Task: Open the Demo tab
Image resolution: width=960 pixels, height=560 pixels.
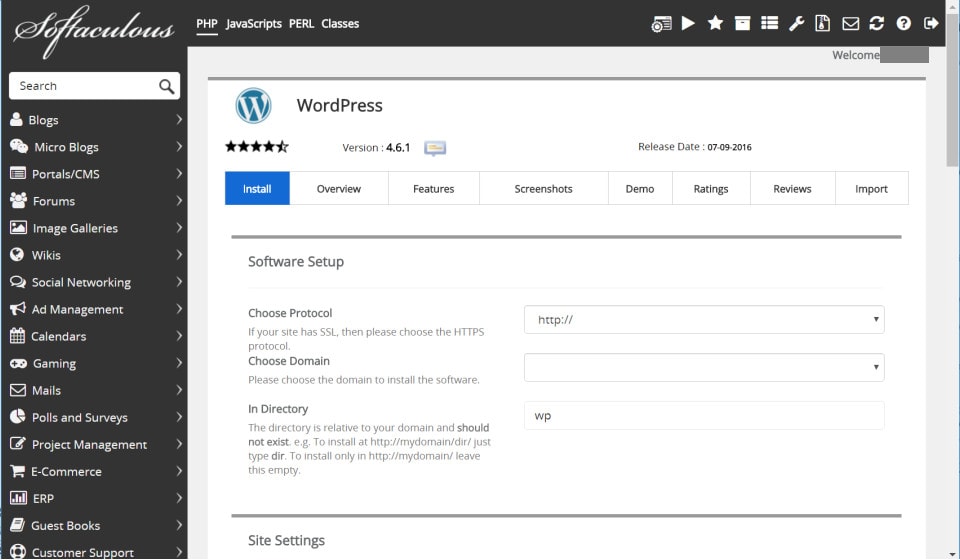Action: point(640,189)
